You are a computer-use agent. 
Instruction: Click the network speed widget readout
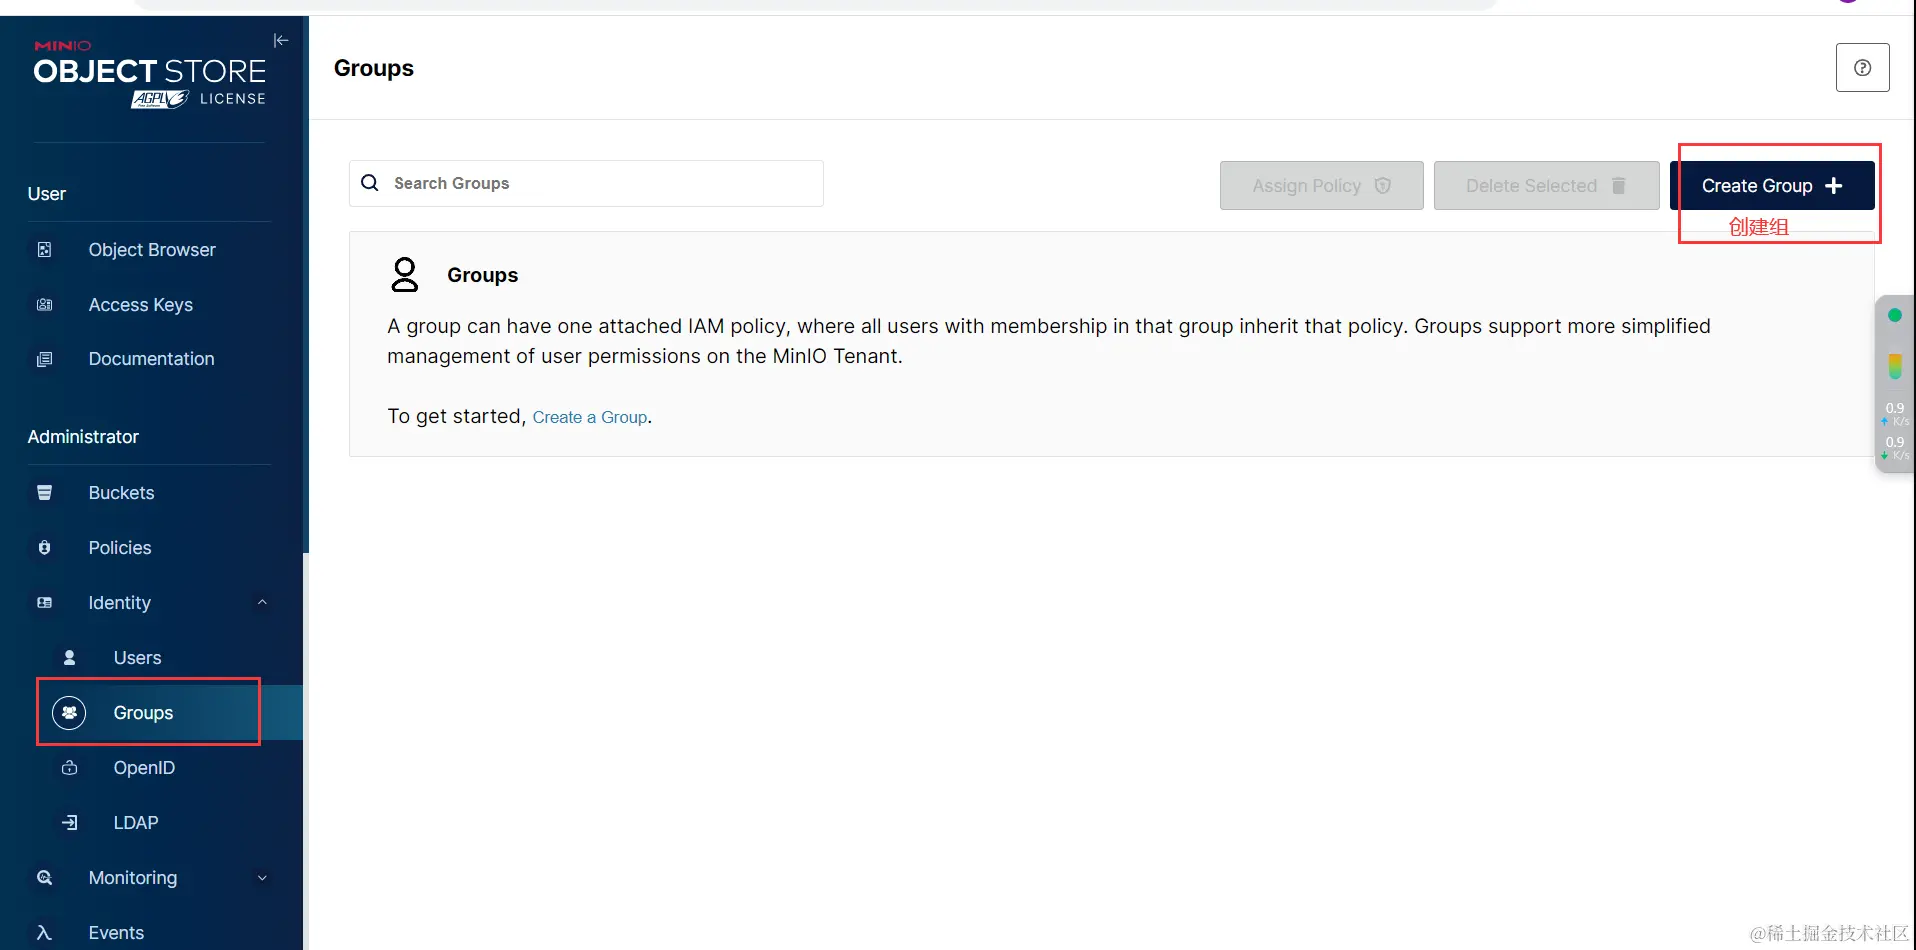(1895, 432)
